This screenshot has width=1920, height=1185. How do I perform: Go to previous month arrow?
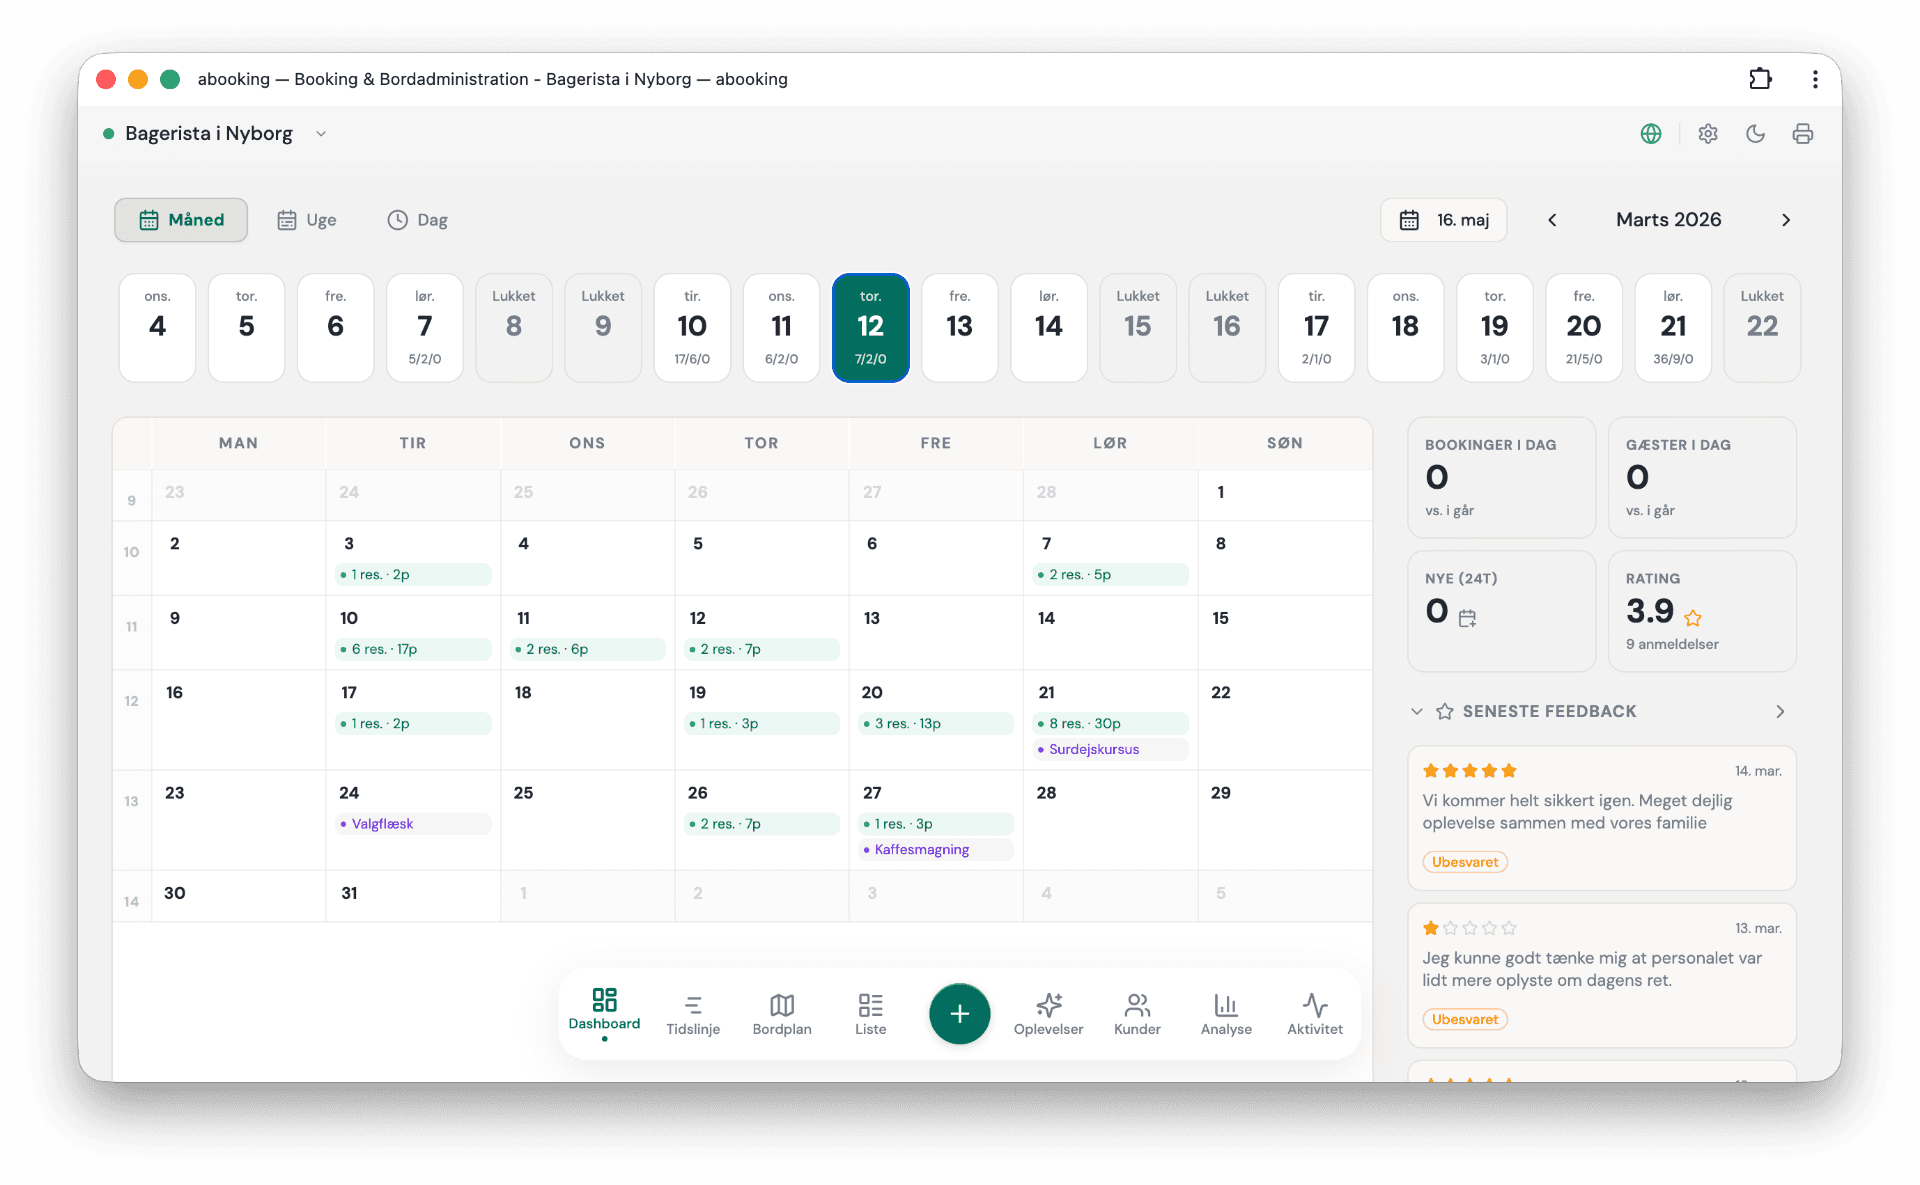[1552, 220]
